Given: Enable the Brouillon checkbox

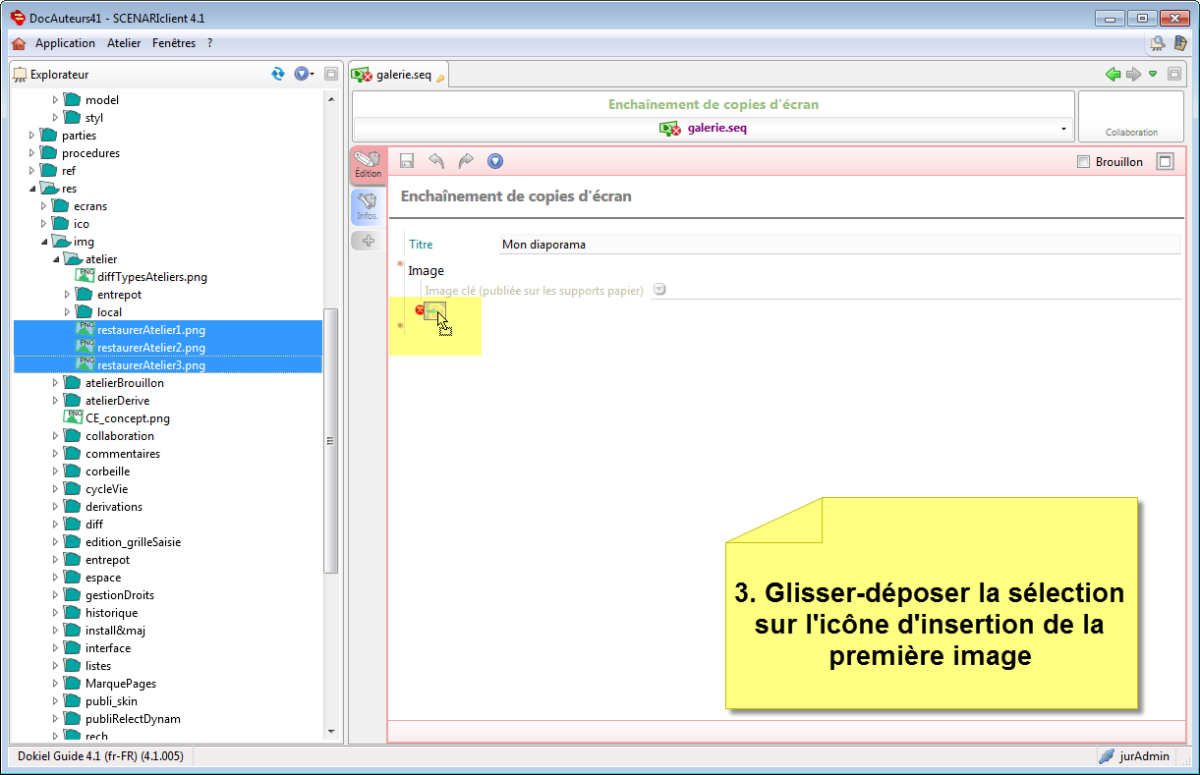Looking at the screenshot, I should pos(1083,162).
